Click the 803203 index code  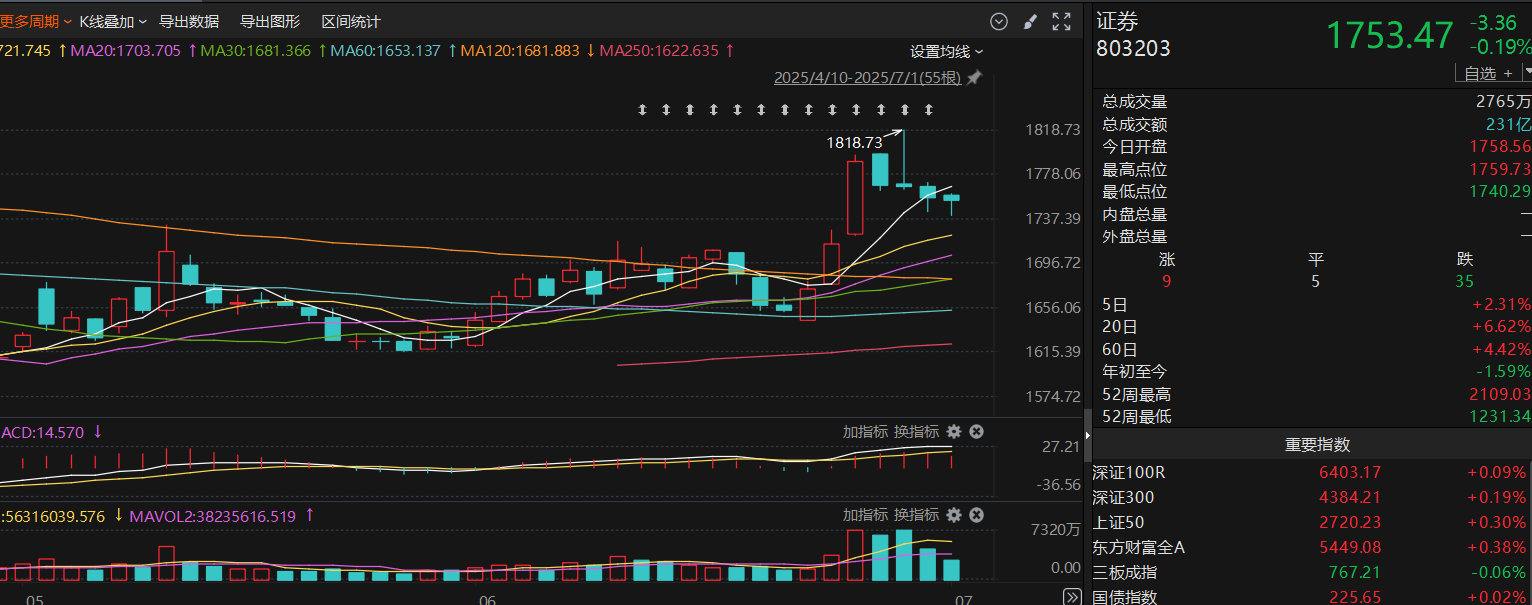click(x=1133, y=48)
